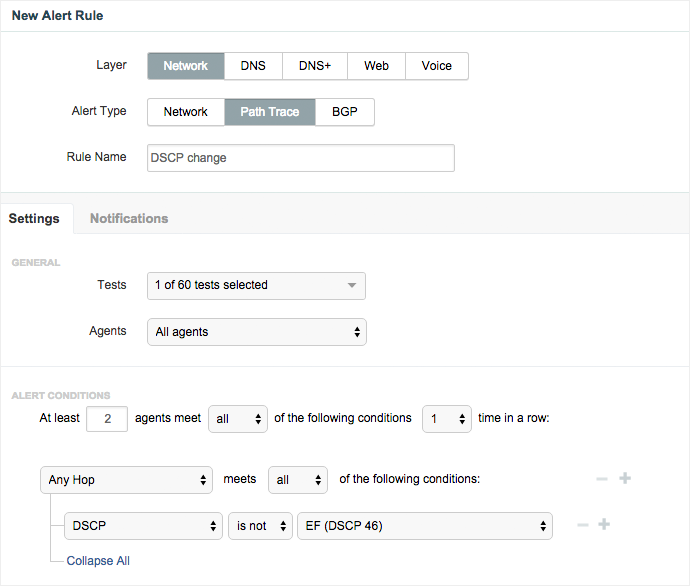Switch alert type to BGP
This screenshot has height=586, width=690.
345,112
